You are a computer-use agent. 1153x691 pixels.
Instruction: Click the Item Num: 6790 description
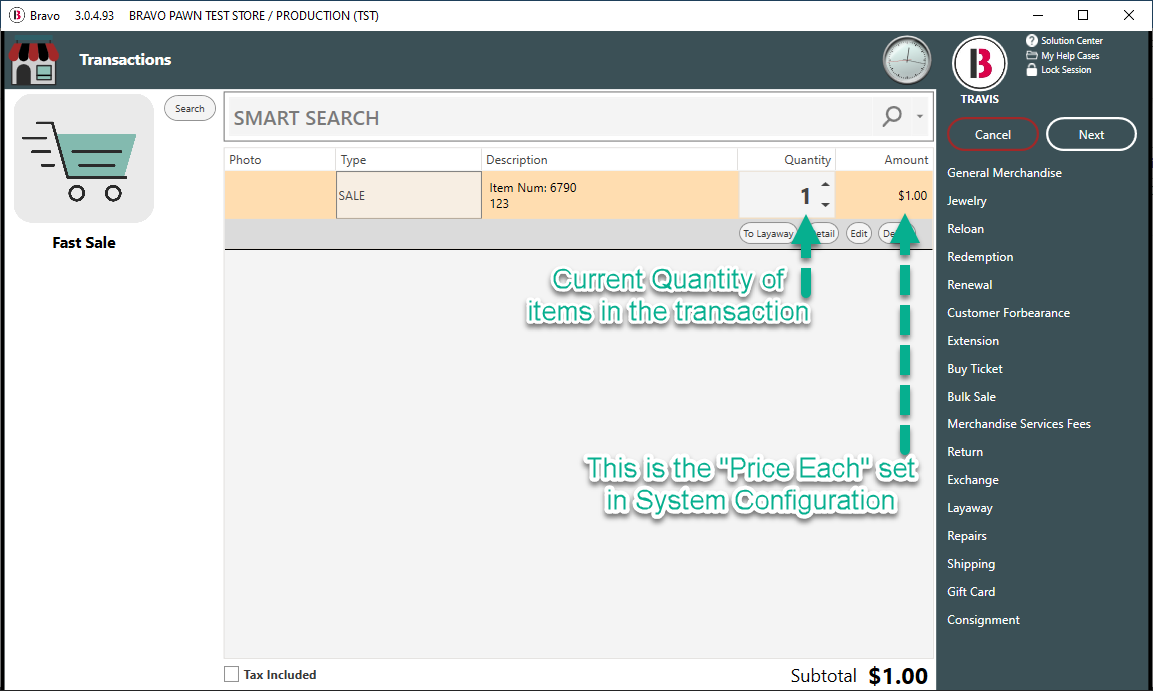point(533,187)
